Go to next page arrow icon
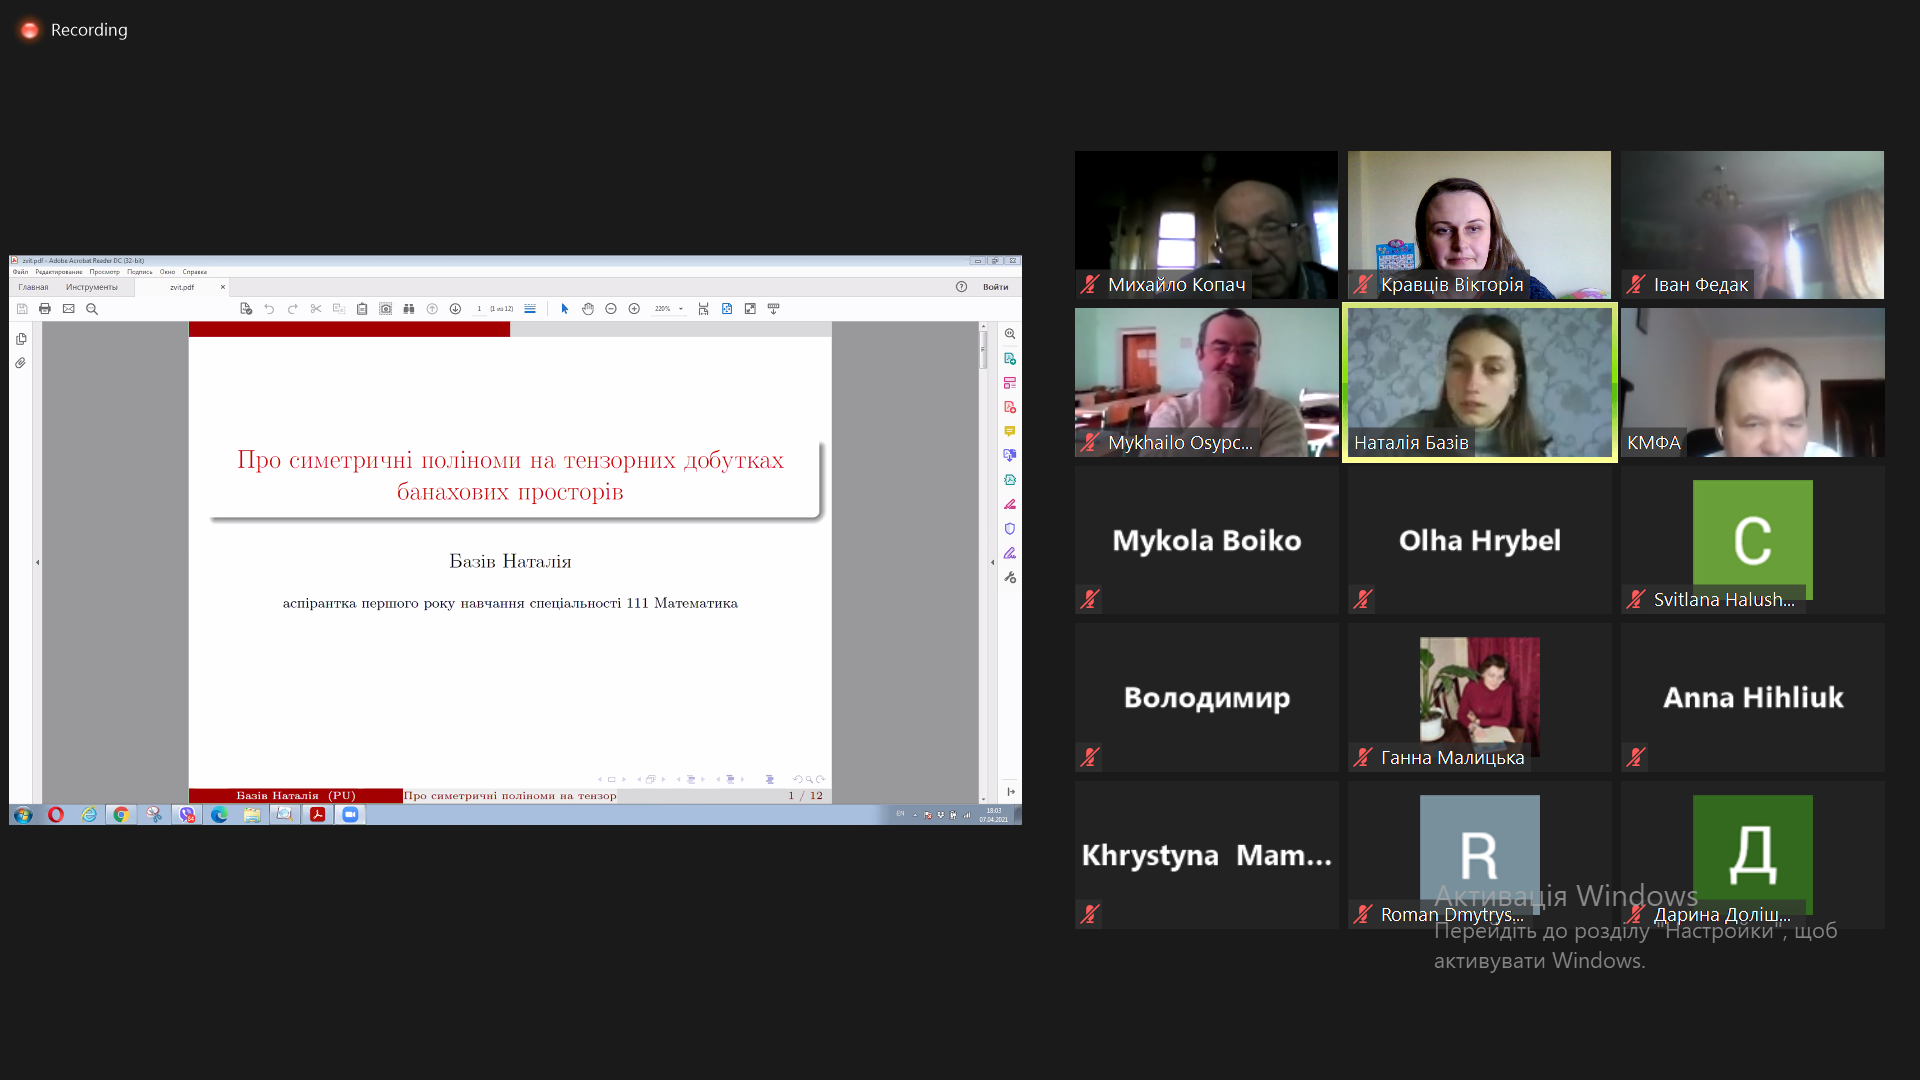The height and width of the screenshot is (1080, 1920). (455, 309)
